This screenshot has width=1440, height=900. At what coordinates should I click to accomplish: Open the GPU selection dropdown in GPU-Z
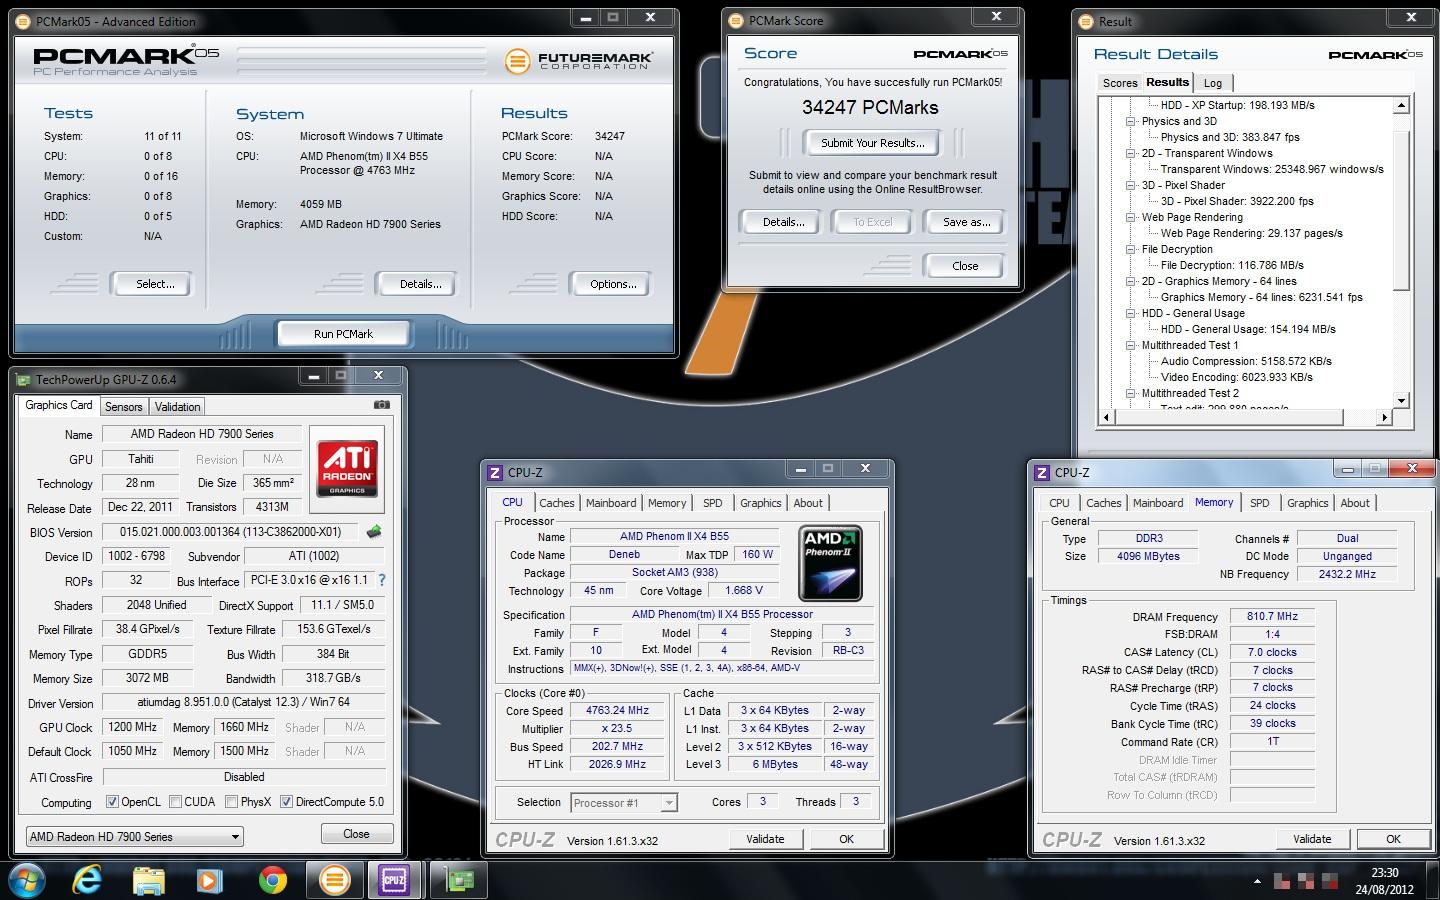click(134, 836)
